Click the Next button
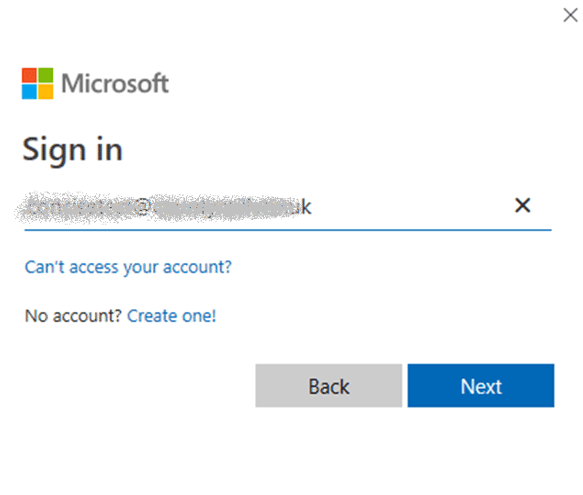583x495 pixels. pos(481,386)
